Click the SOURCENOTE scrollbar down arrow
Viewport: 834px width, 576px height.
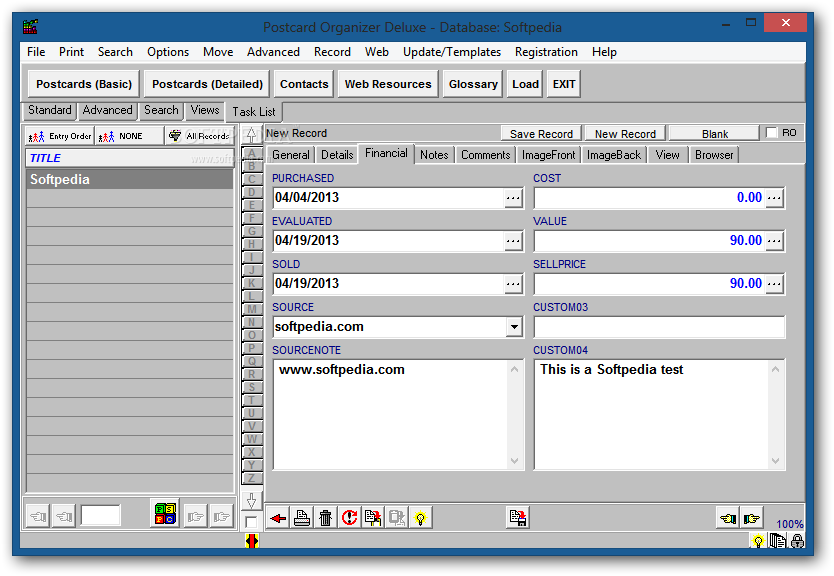click(514, 461)
